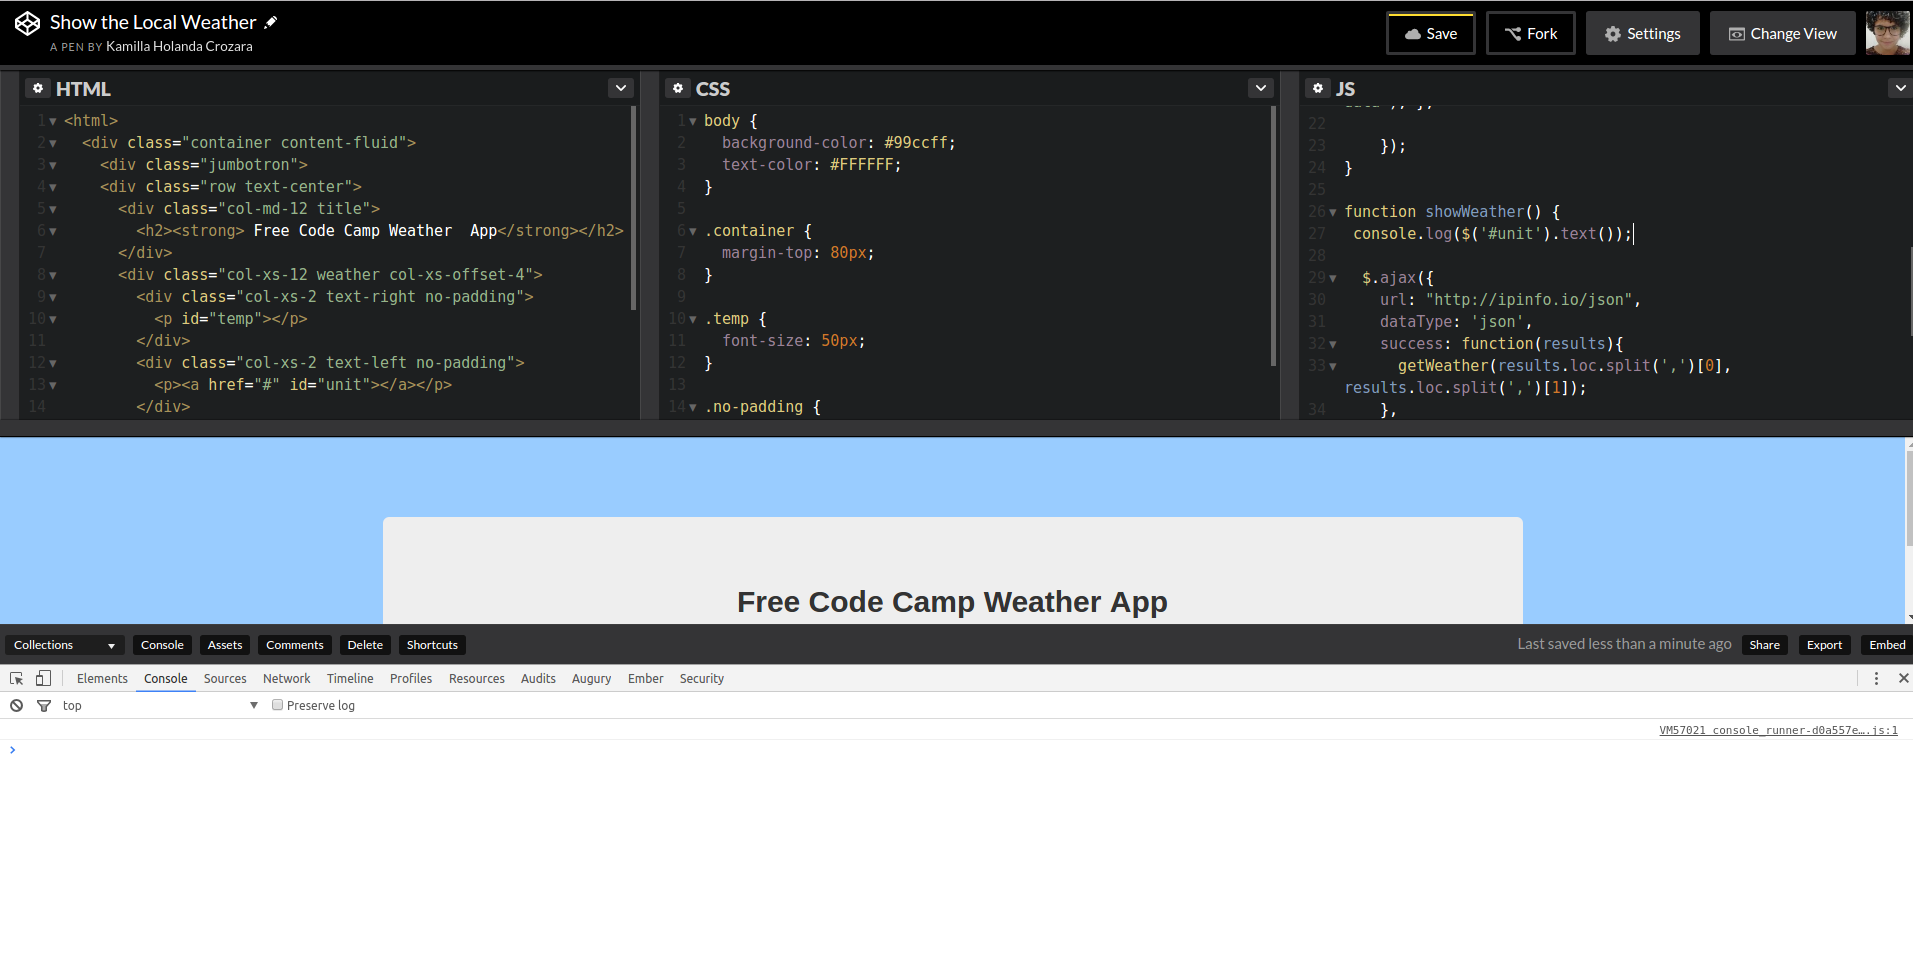
Task: Switch to the Augury tab
Action: [x=591, y=678]
